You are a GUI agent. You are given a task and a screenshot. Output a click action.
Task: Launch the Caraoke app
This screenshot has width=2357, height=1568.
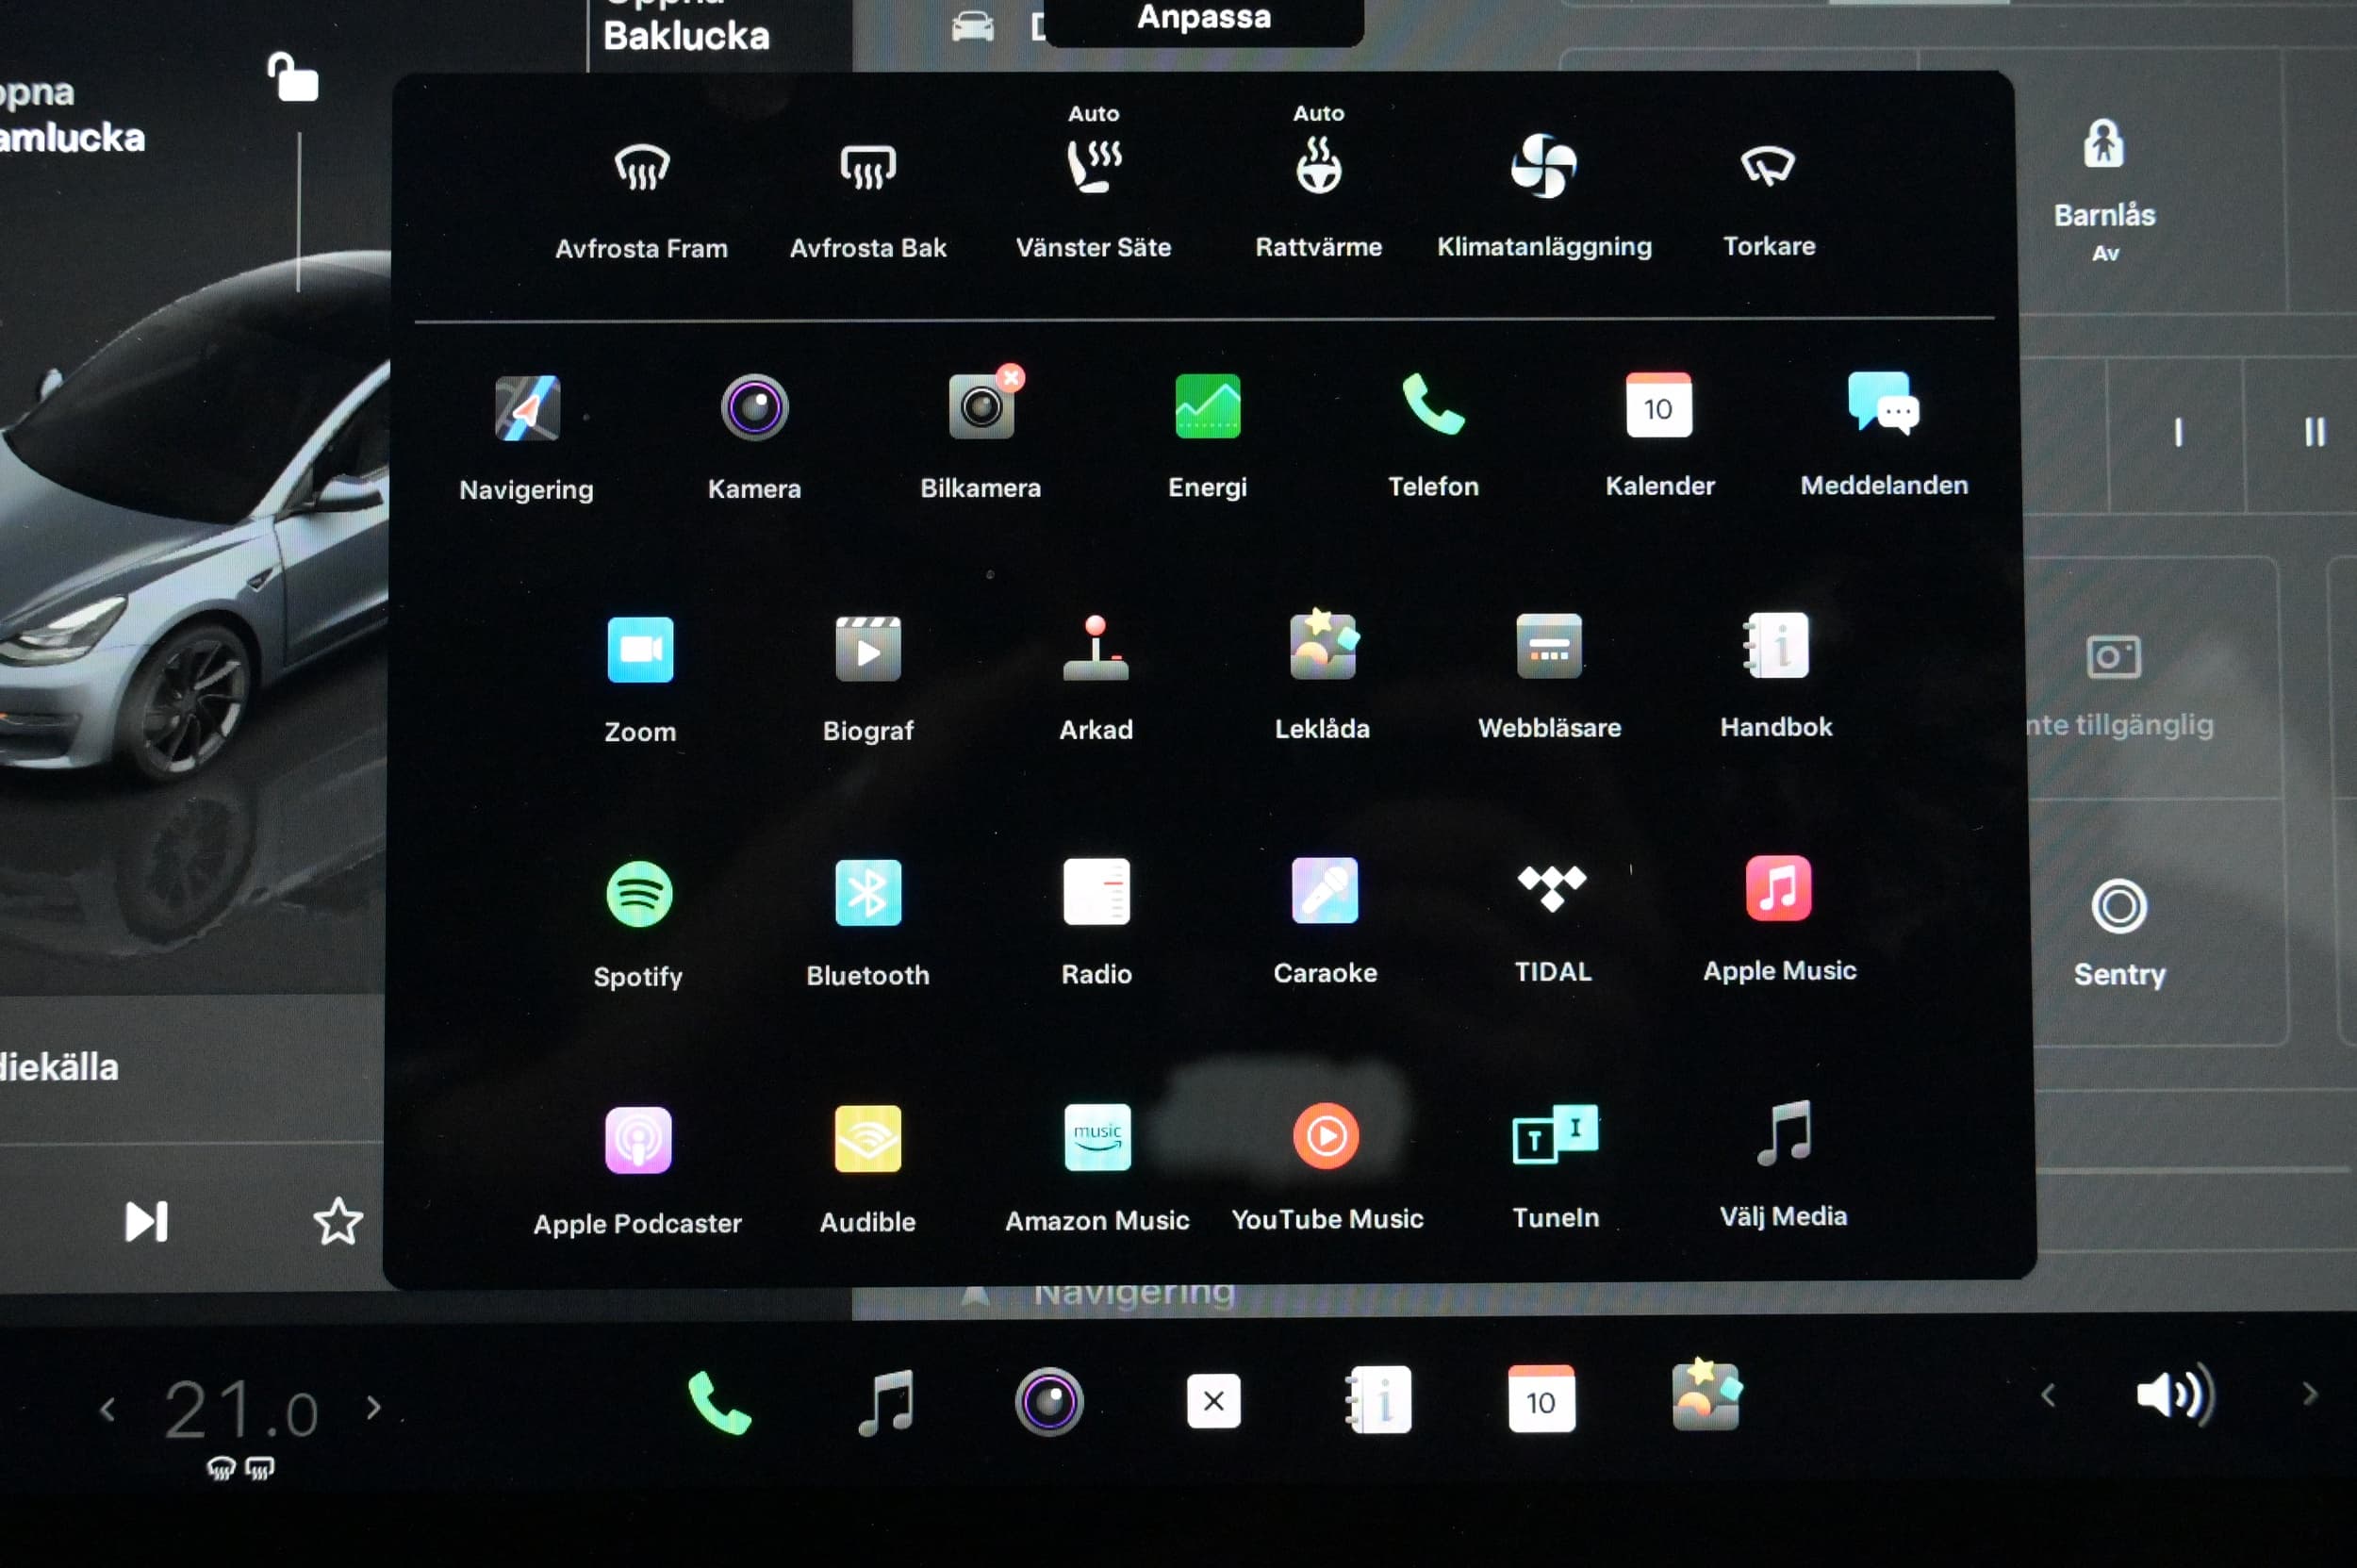coord(1325,890)
